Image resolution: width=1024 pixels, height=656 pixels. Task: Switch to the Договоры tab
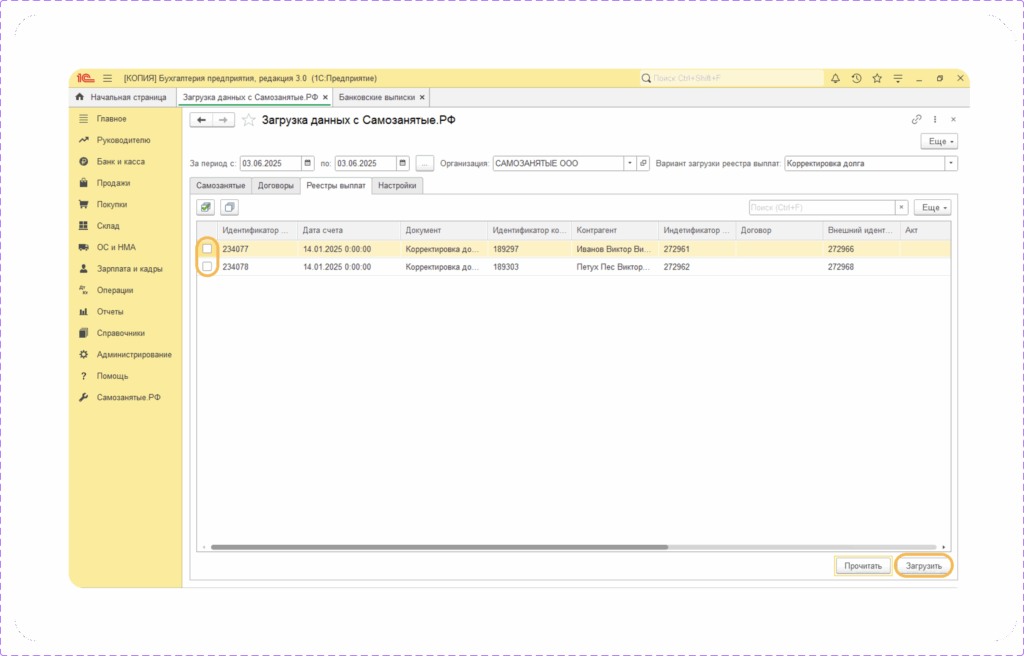pyautogui.click(x=276, y=185)
